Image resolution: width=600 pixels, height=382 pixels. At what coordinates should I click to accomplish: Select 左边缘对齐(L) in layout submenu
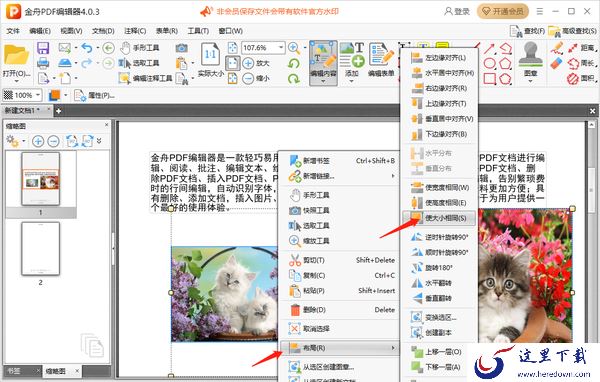coord(439,58)
